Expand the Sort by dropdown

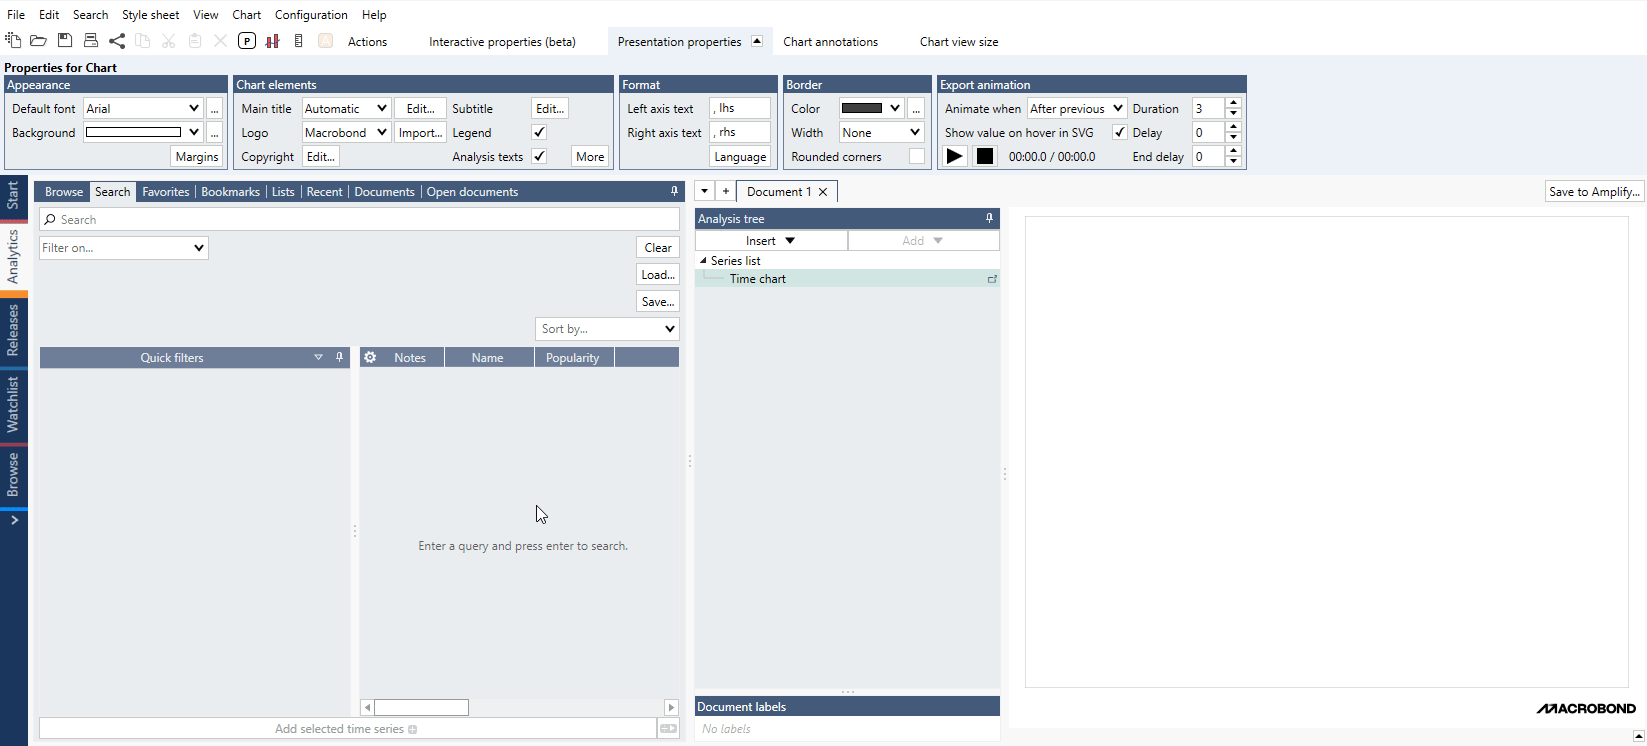coord(608,329)
